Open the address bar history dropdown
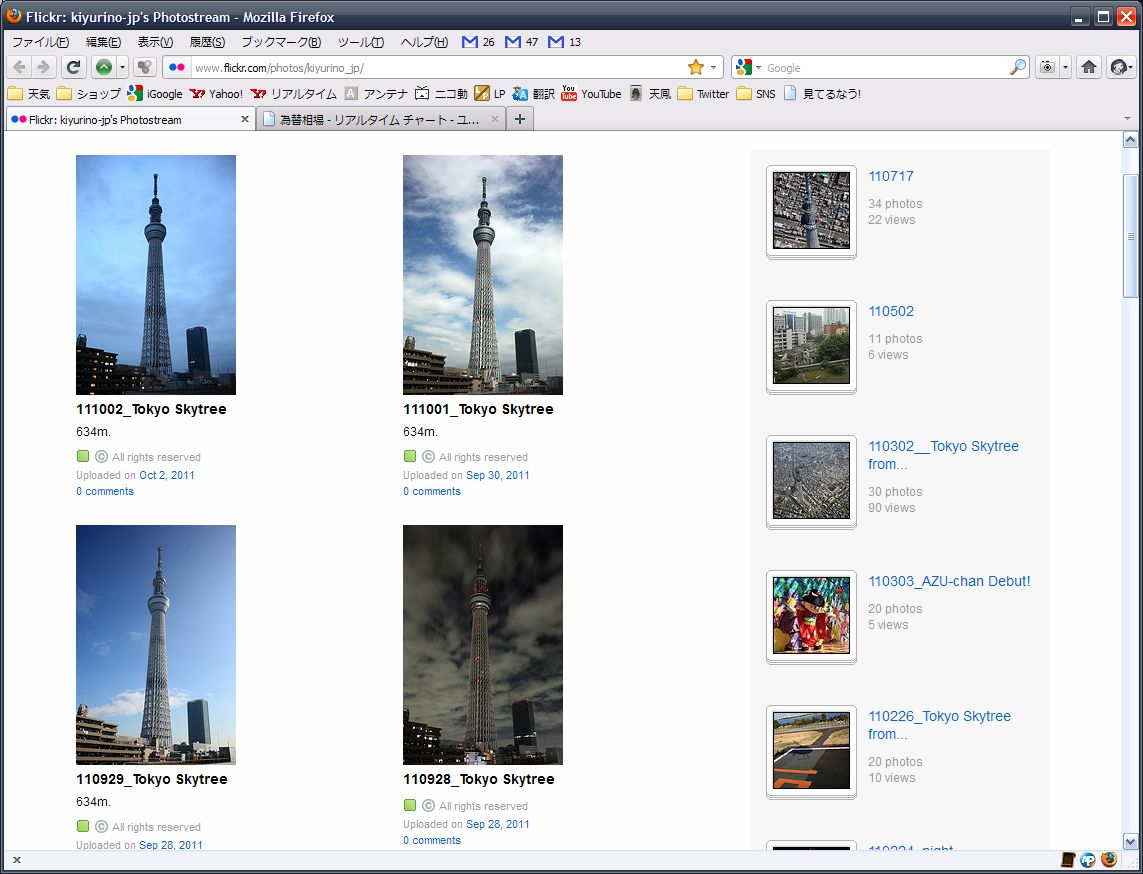Image resolution: width=1143 pixels, height=874 pixels. (714, 67)
